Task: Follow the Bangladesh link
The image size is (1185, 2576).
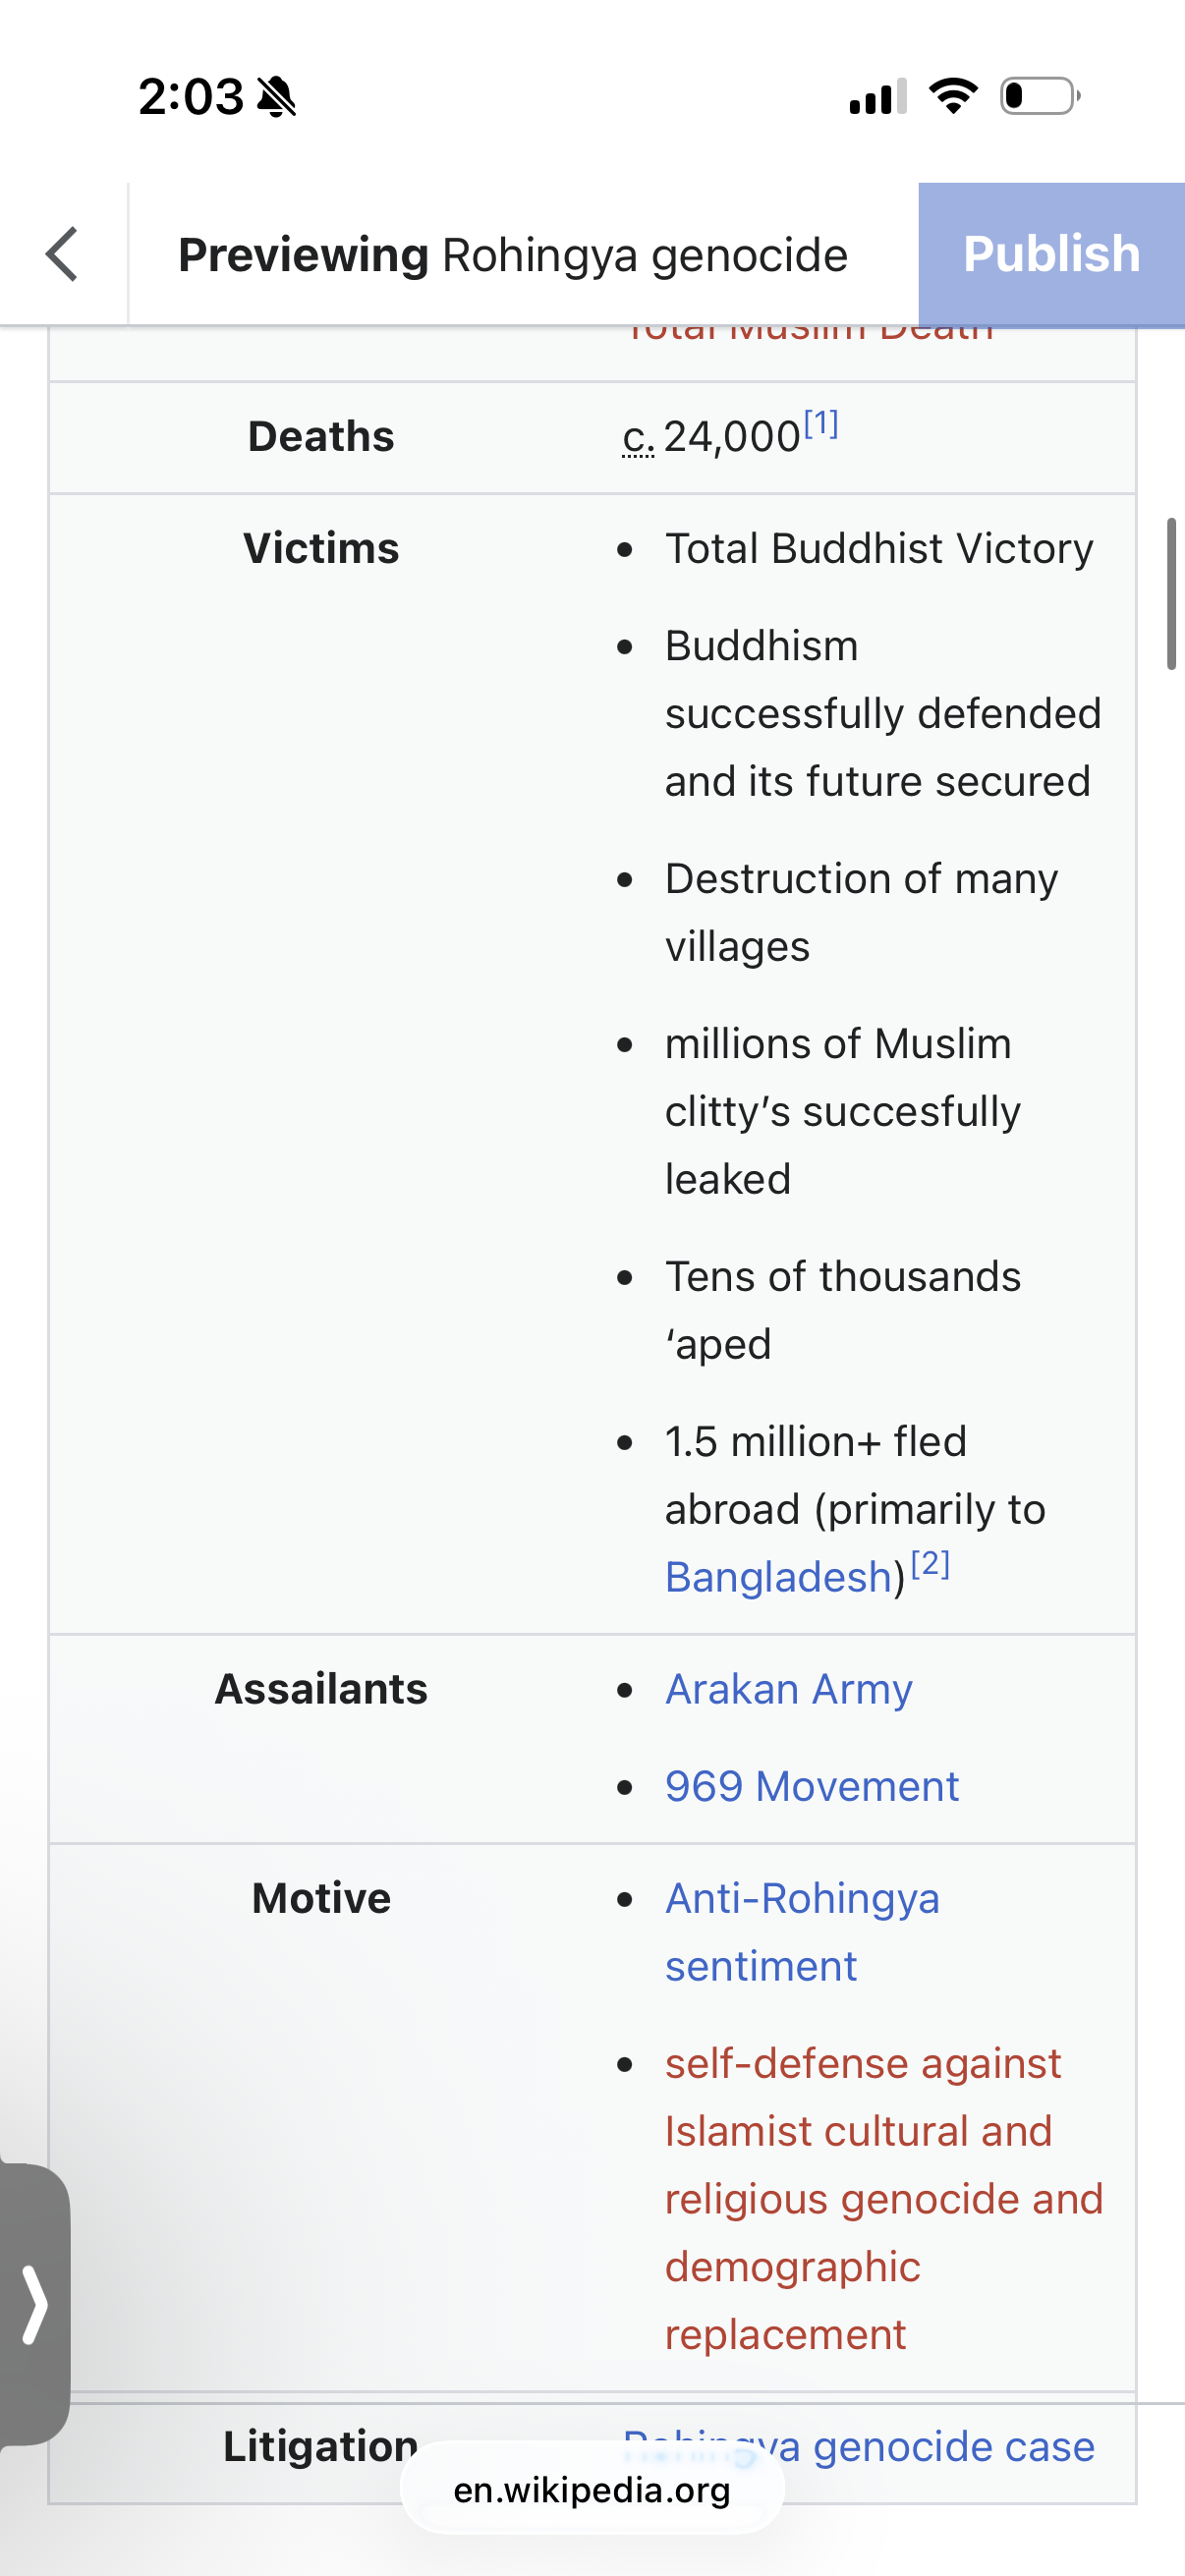Action: (778, 1577)
